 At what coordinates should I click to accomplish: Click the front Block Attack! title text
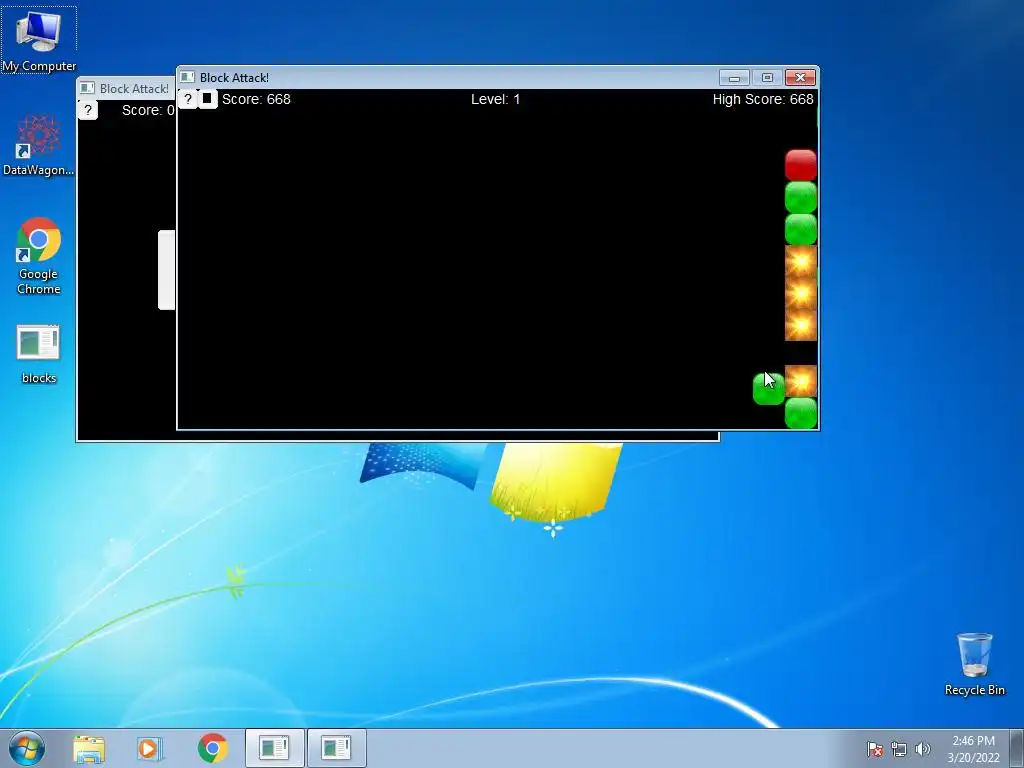tap(234, 78)
